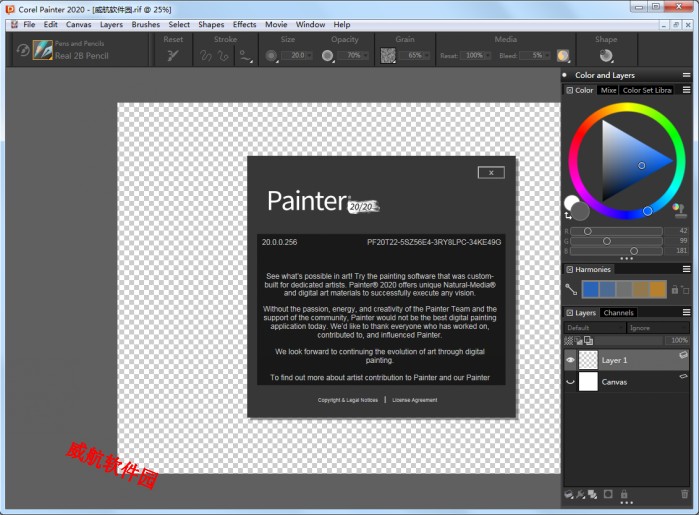Click the Corel Painter document icon in menu bar
The height and width of the screenshot is (515, 699).
14,25
